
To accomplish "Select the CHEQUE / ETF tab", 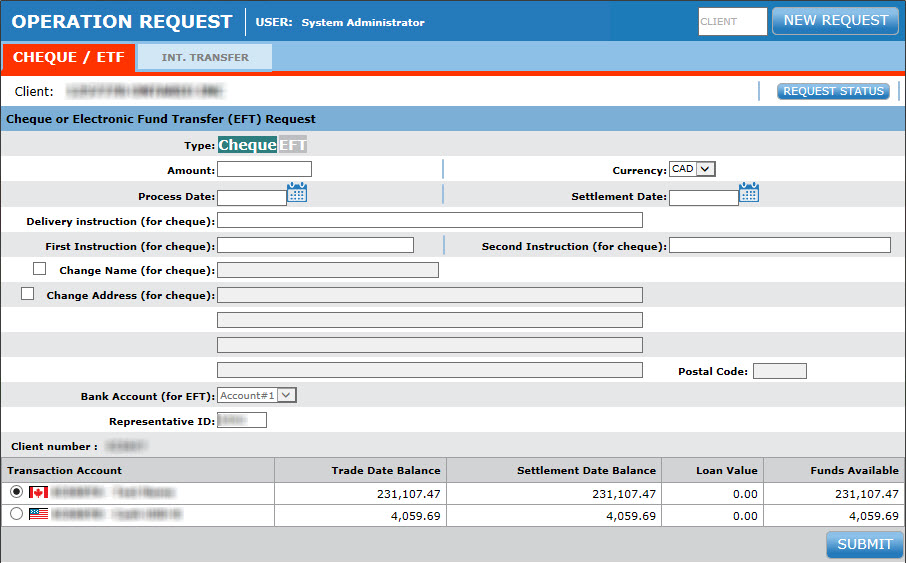I will click(68, 58).
